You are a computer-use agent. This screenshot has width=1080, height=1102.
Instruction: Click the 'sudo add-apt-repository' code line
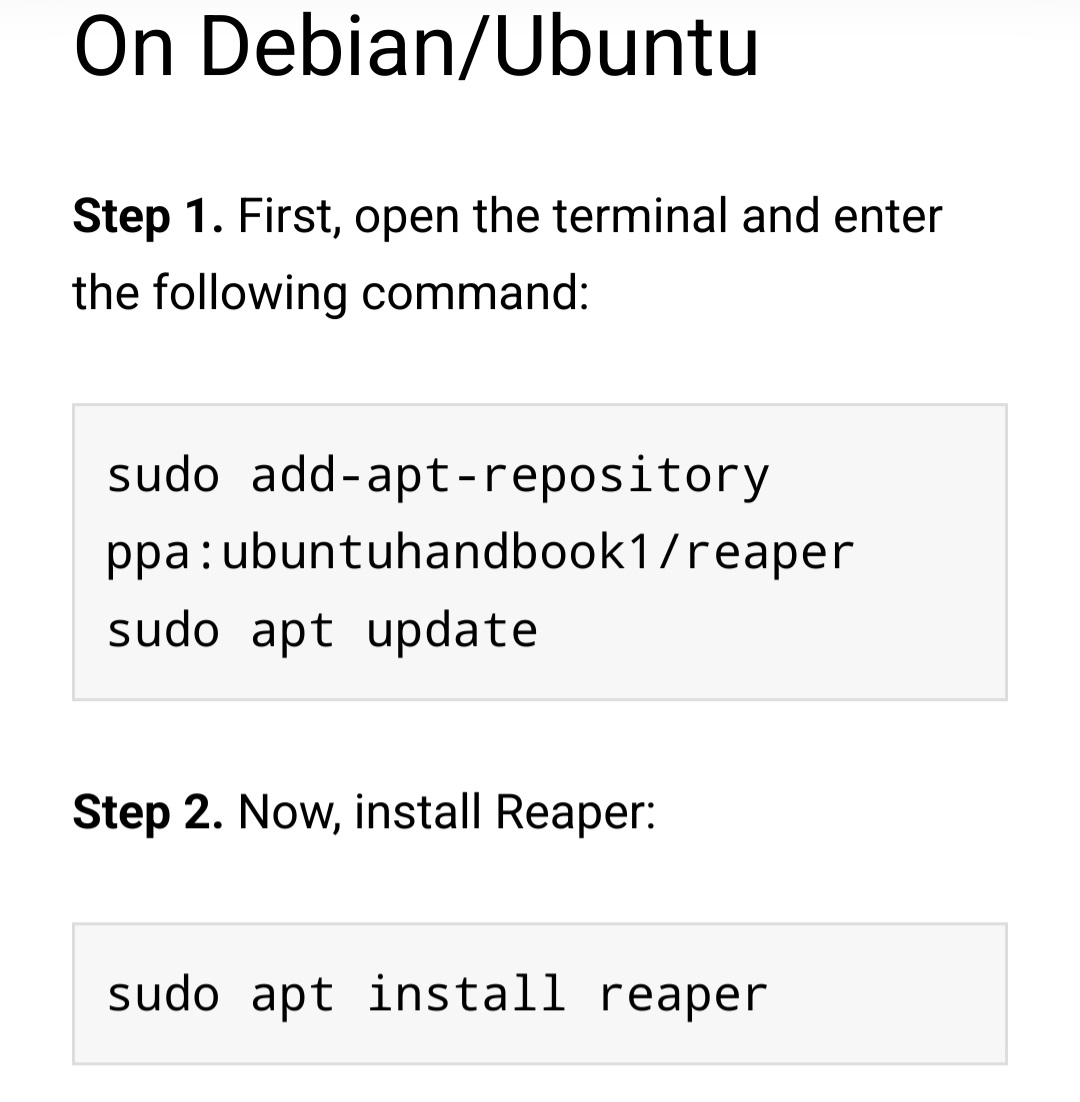438,477
